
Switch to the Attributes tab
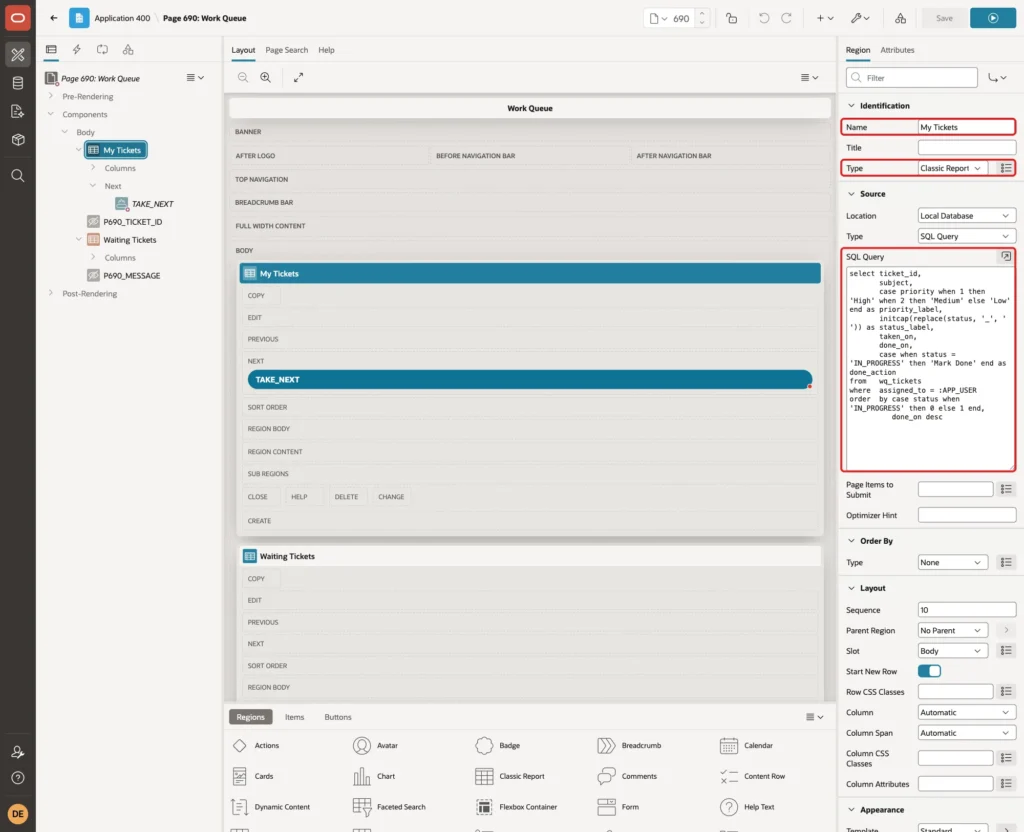point(897,50)
